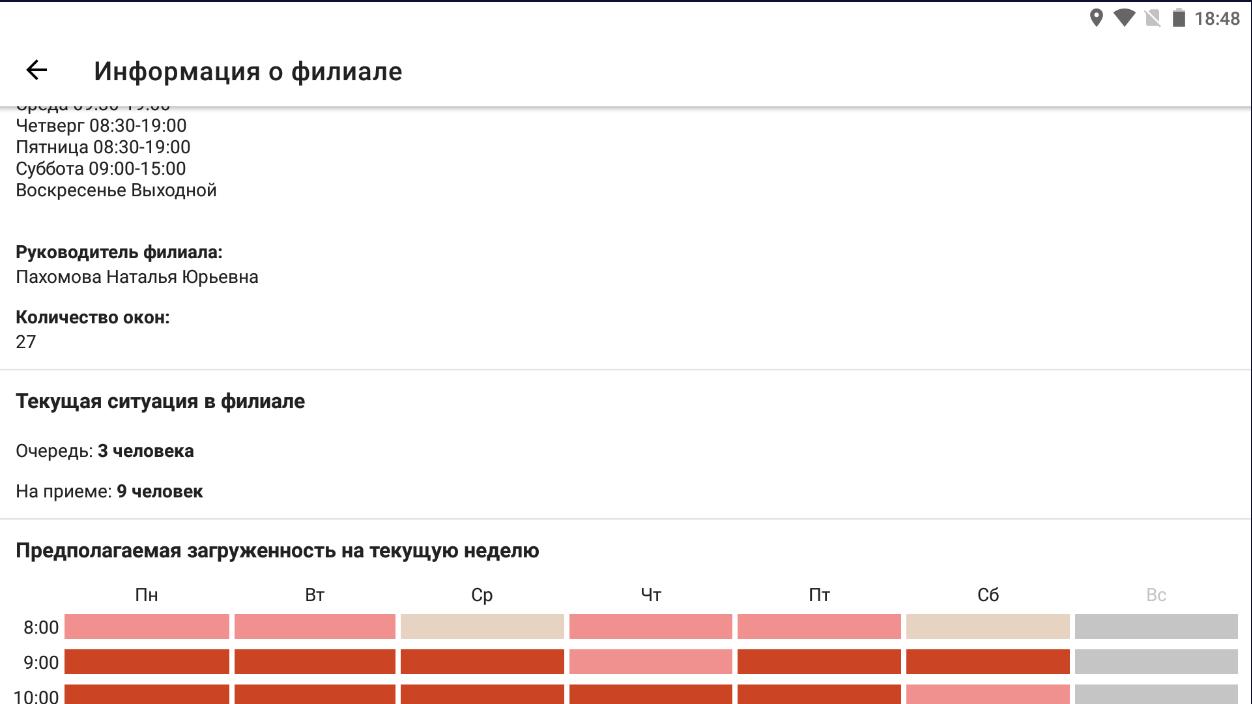Viewport: 1252px width, 704px height.
Task: Tap Saturday 8:00 beige load cell
Action: click(x=988, y=627)
